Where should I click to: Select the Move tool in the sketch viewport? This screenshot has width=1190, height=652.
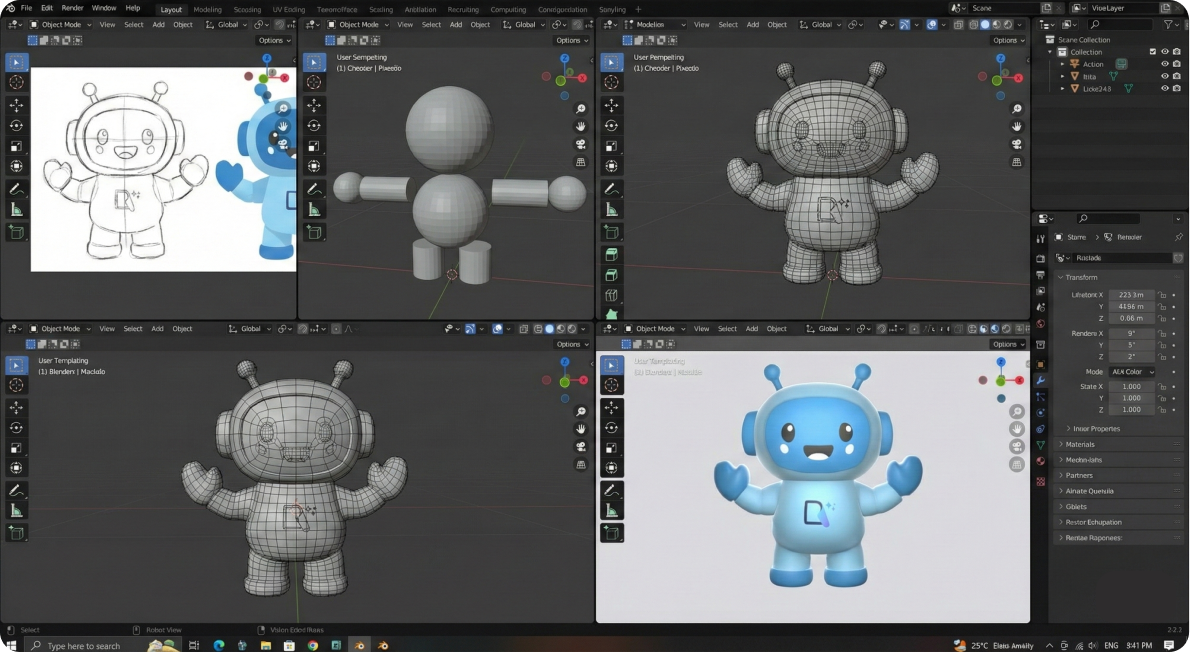click(x=16, y=104)
